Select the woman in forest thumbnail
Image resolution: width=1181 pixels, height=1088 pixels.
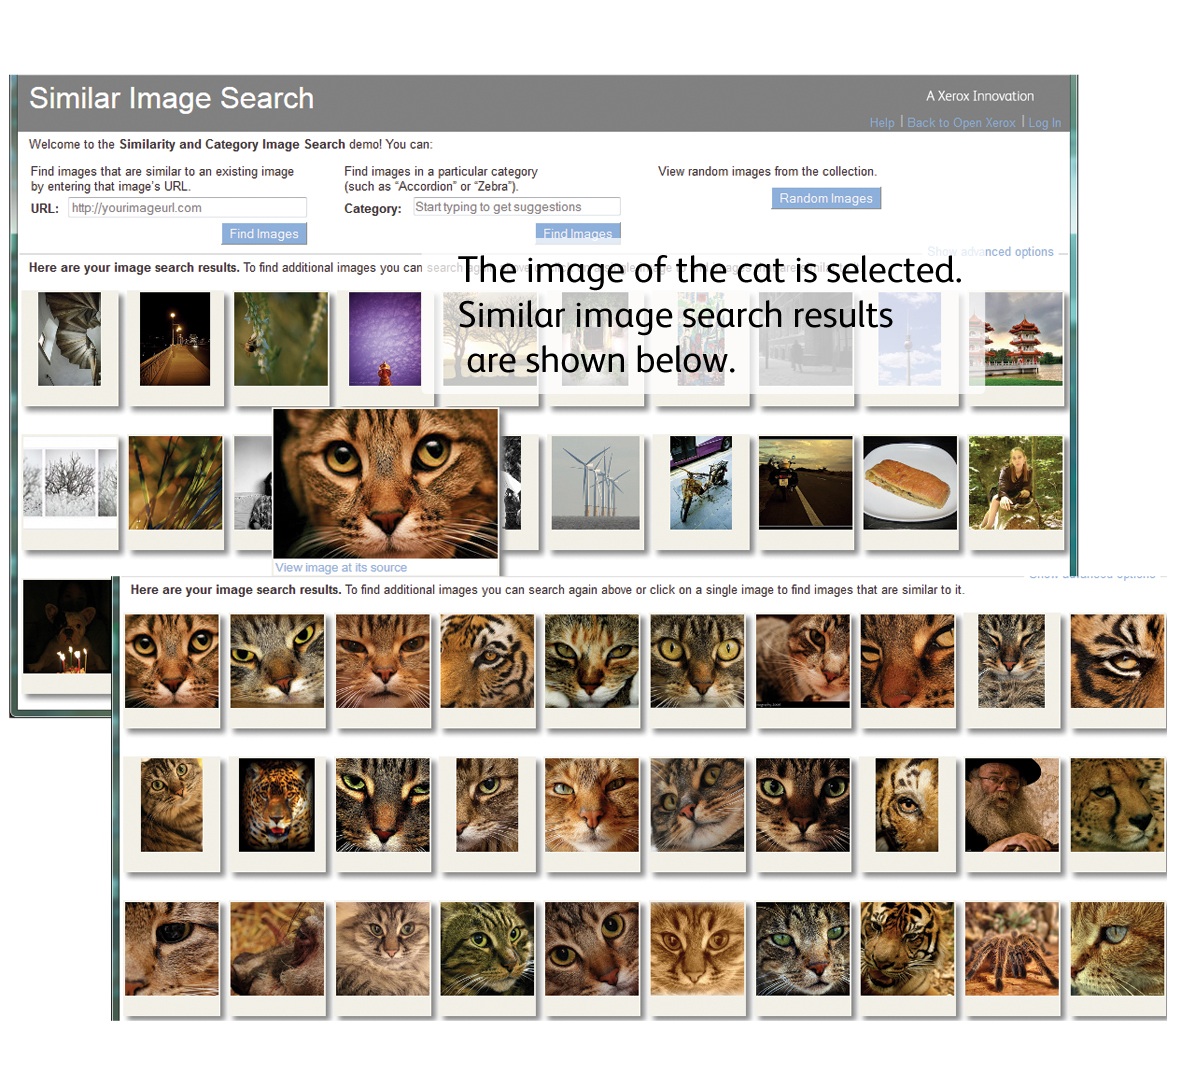1015,482
